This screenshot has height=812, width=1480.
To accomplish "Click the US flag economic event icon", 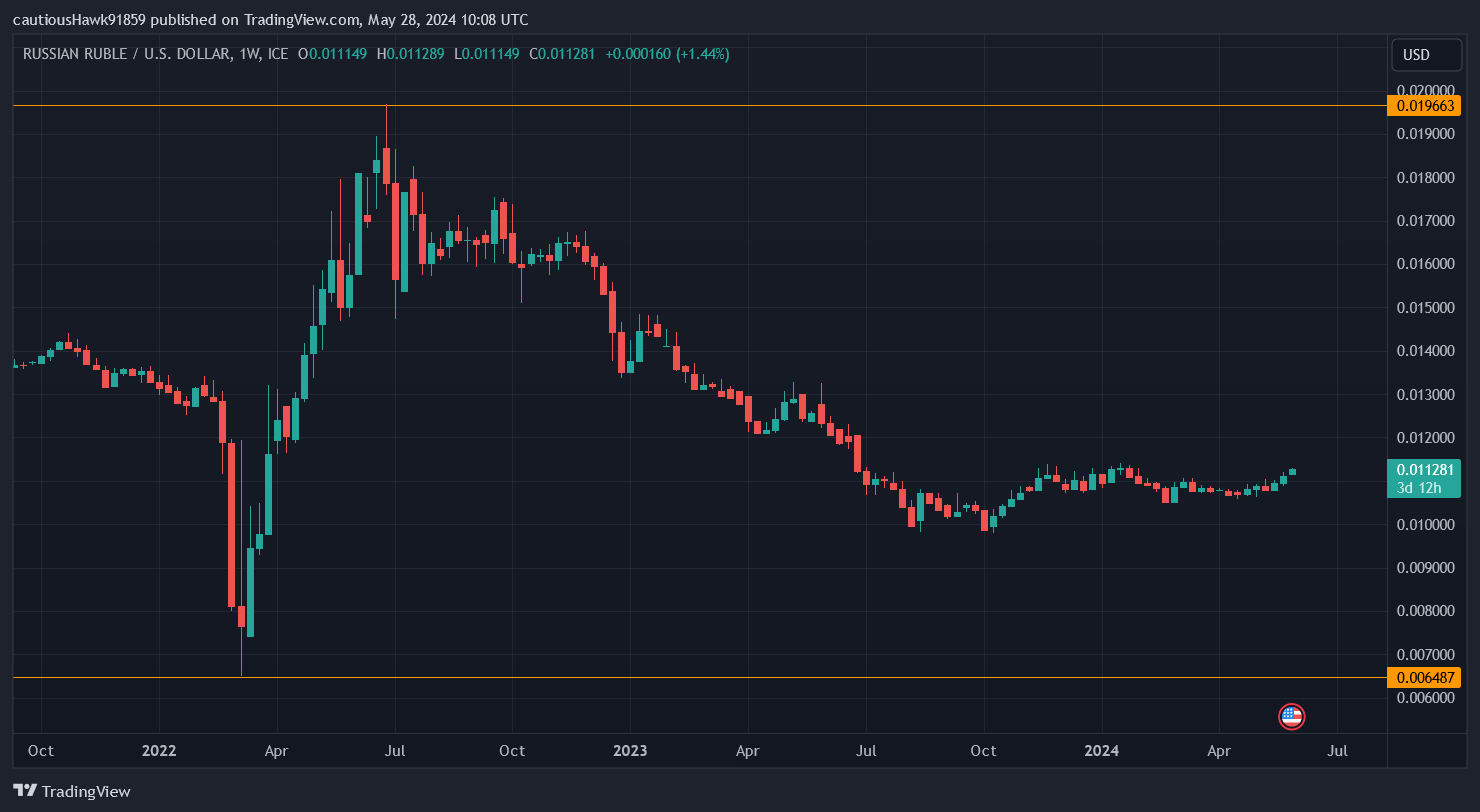I will pyautogui.click(x=1291, y=716).
